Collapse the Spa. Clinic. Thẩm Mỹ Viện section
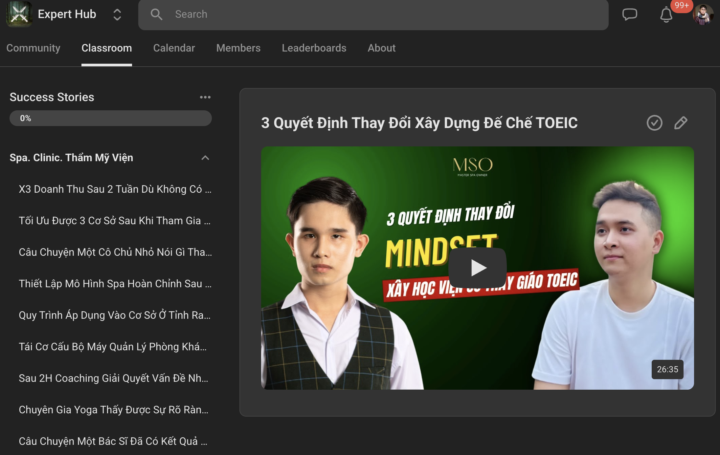720x455 pixels. 205,158
